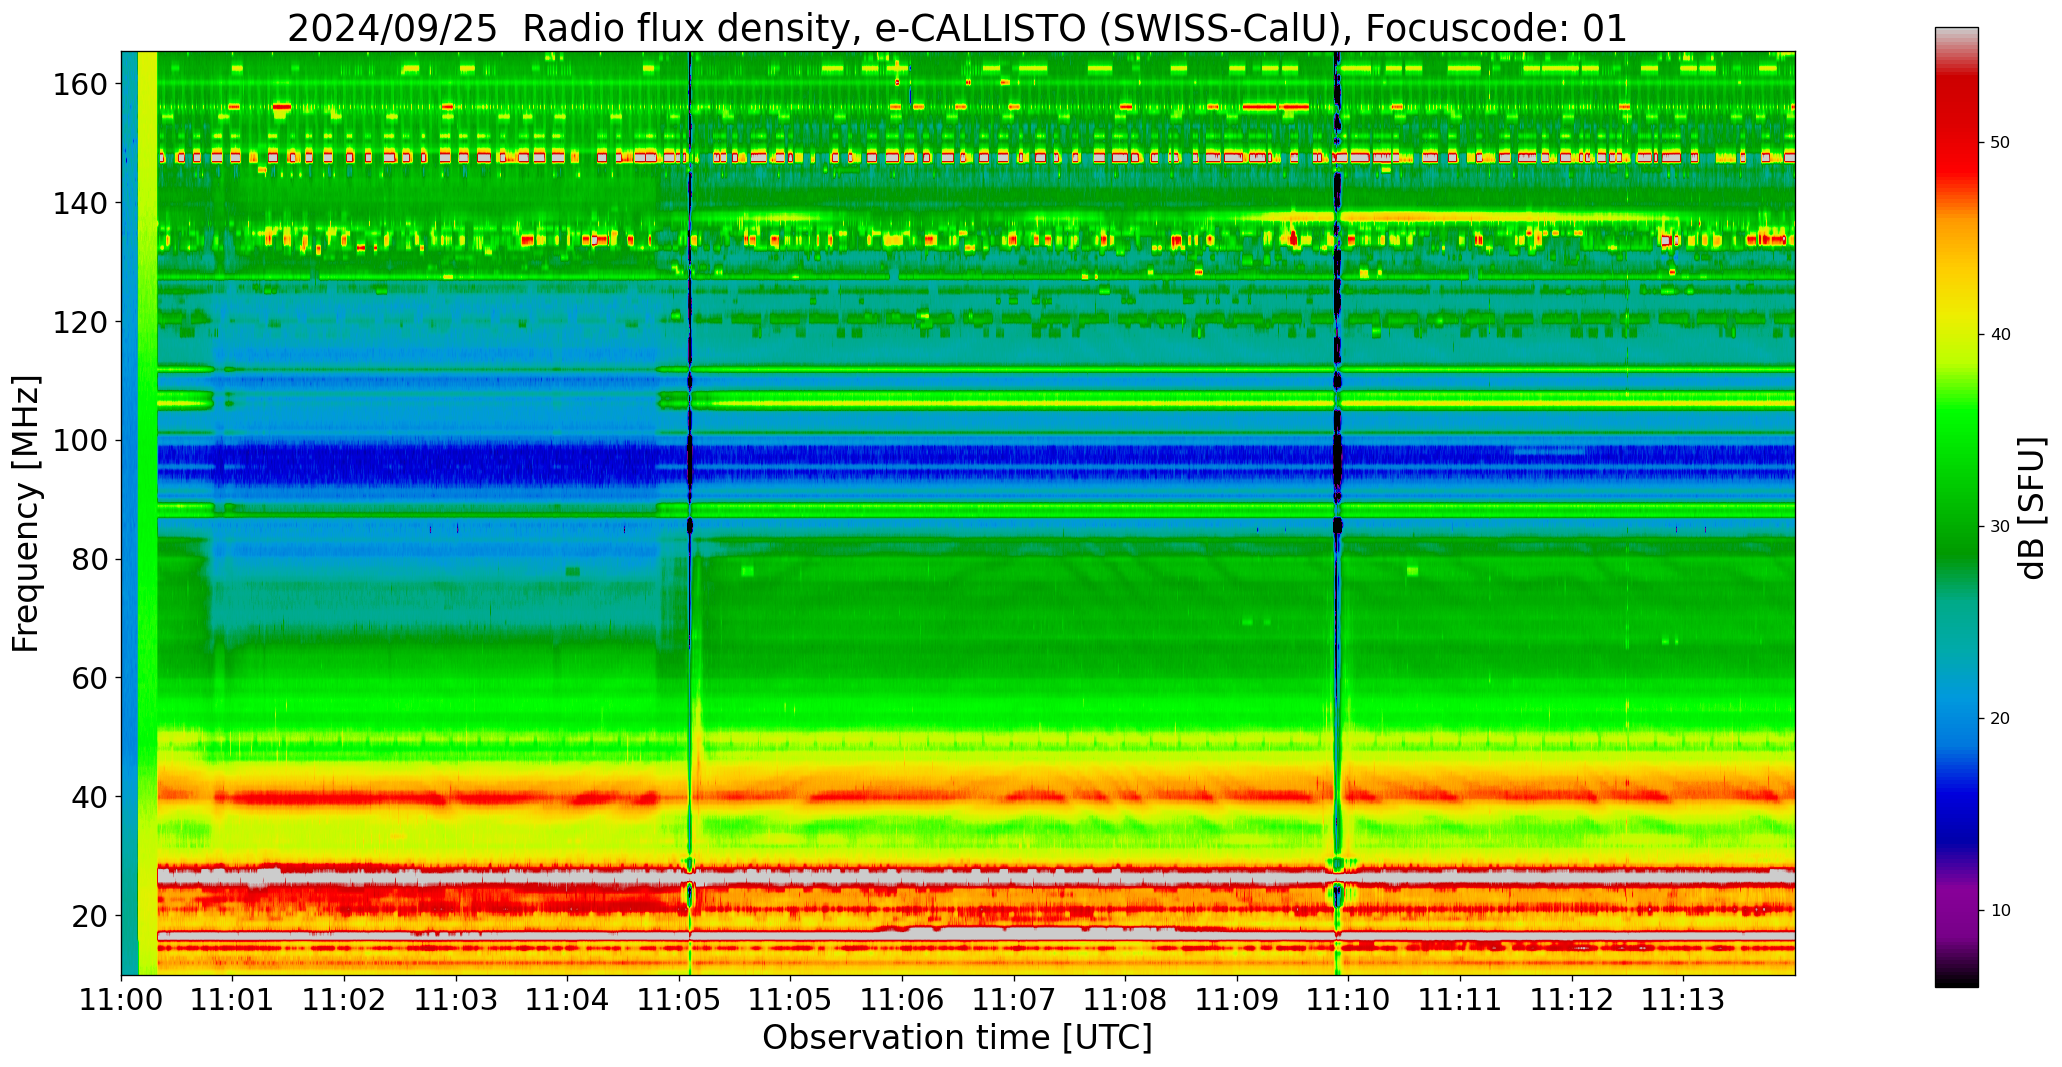Click the 60 frequency axis tick label
2062x1067 pixels.
(x=89, y=678)
